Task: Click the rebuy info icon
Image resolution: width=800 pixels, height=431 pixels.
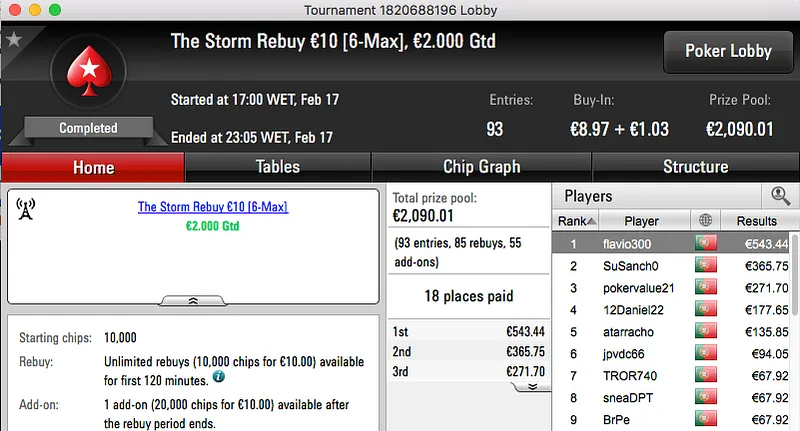Action: pos(218,377)
